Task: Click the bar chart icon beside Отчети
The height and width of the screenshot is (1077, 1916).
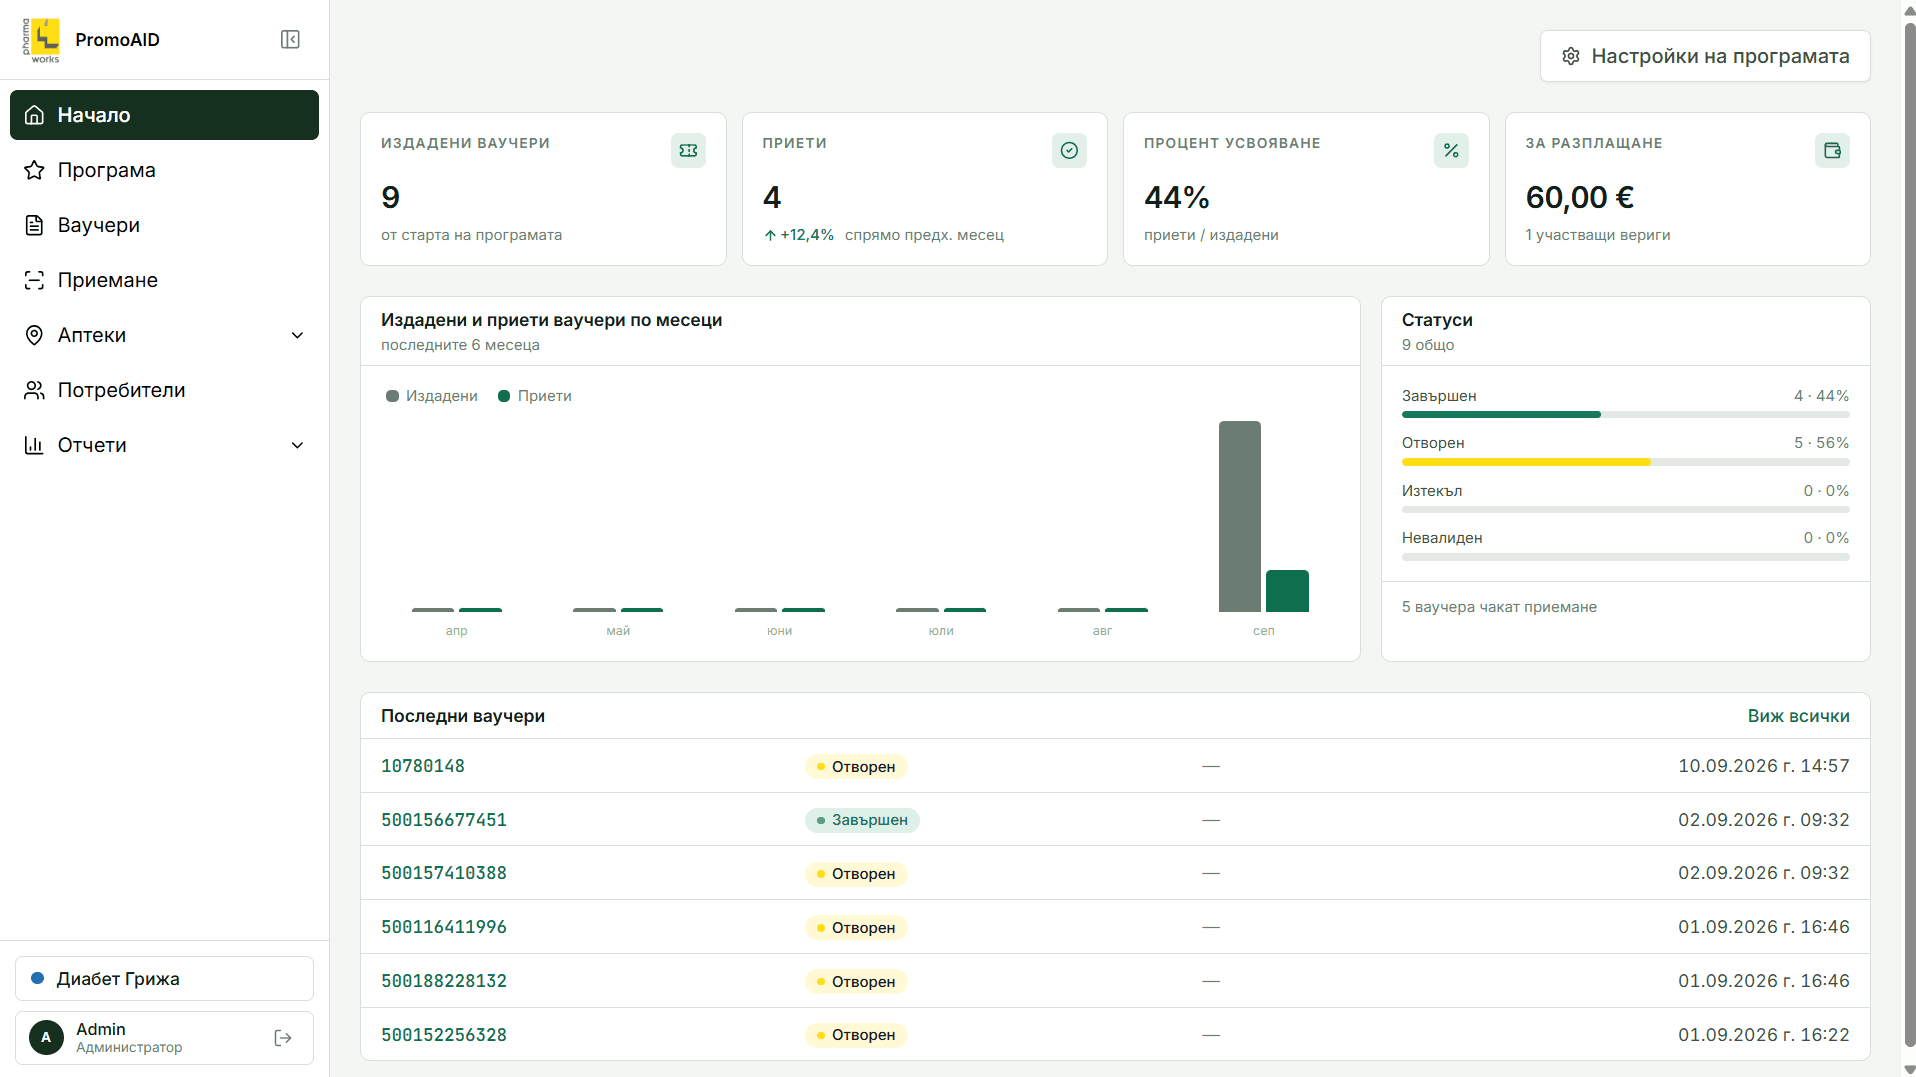Action: (x=34, y=445)
